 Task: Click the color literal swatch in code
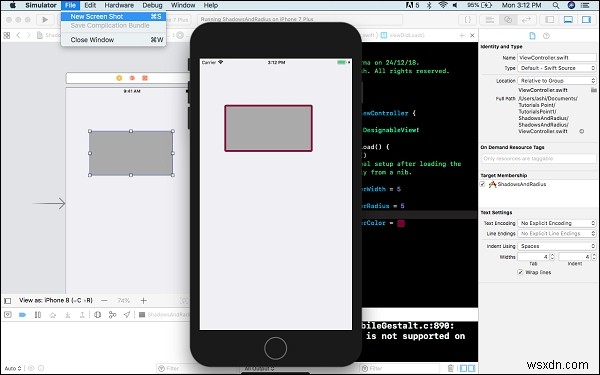(401, 223)
